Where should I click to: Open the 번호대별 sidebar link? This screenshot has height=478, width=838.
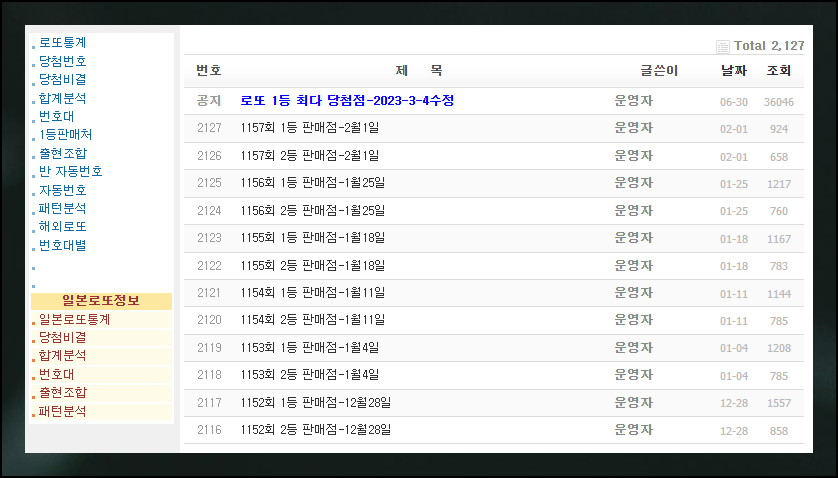(x=63, y=245)
